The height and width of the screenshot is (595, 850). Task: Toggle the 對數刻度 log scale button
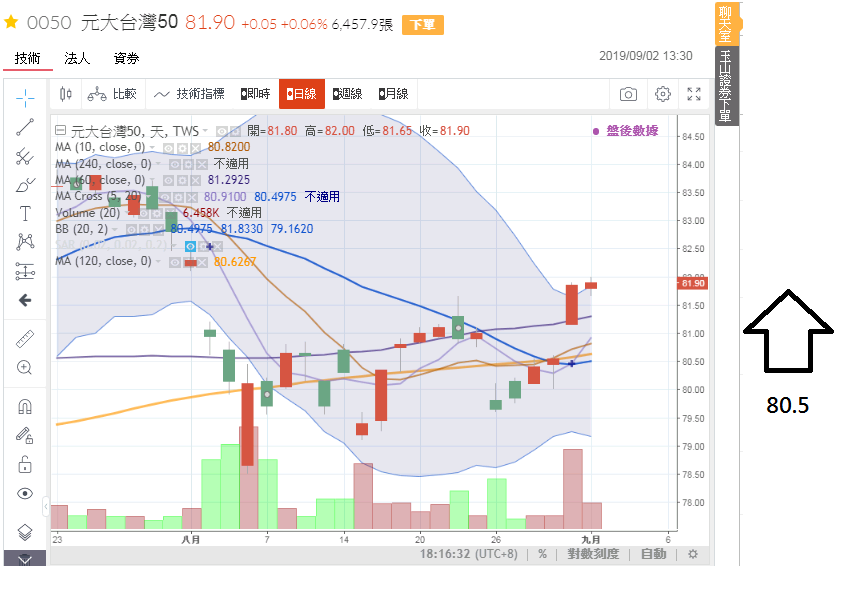[x=593, y=554]
